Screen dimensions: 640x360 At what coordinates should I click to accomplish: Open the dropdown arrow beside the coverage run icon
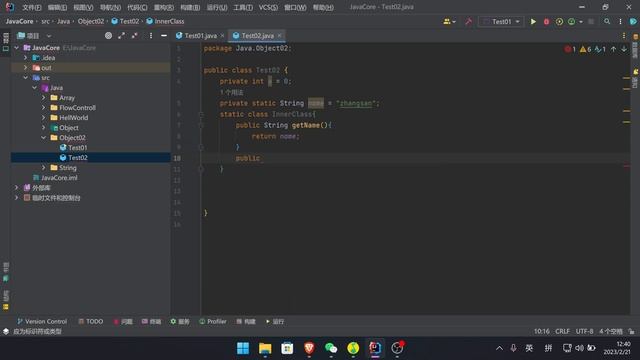[581, 22]
